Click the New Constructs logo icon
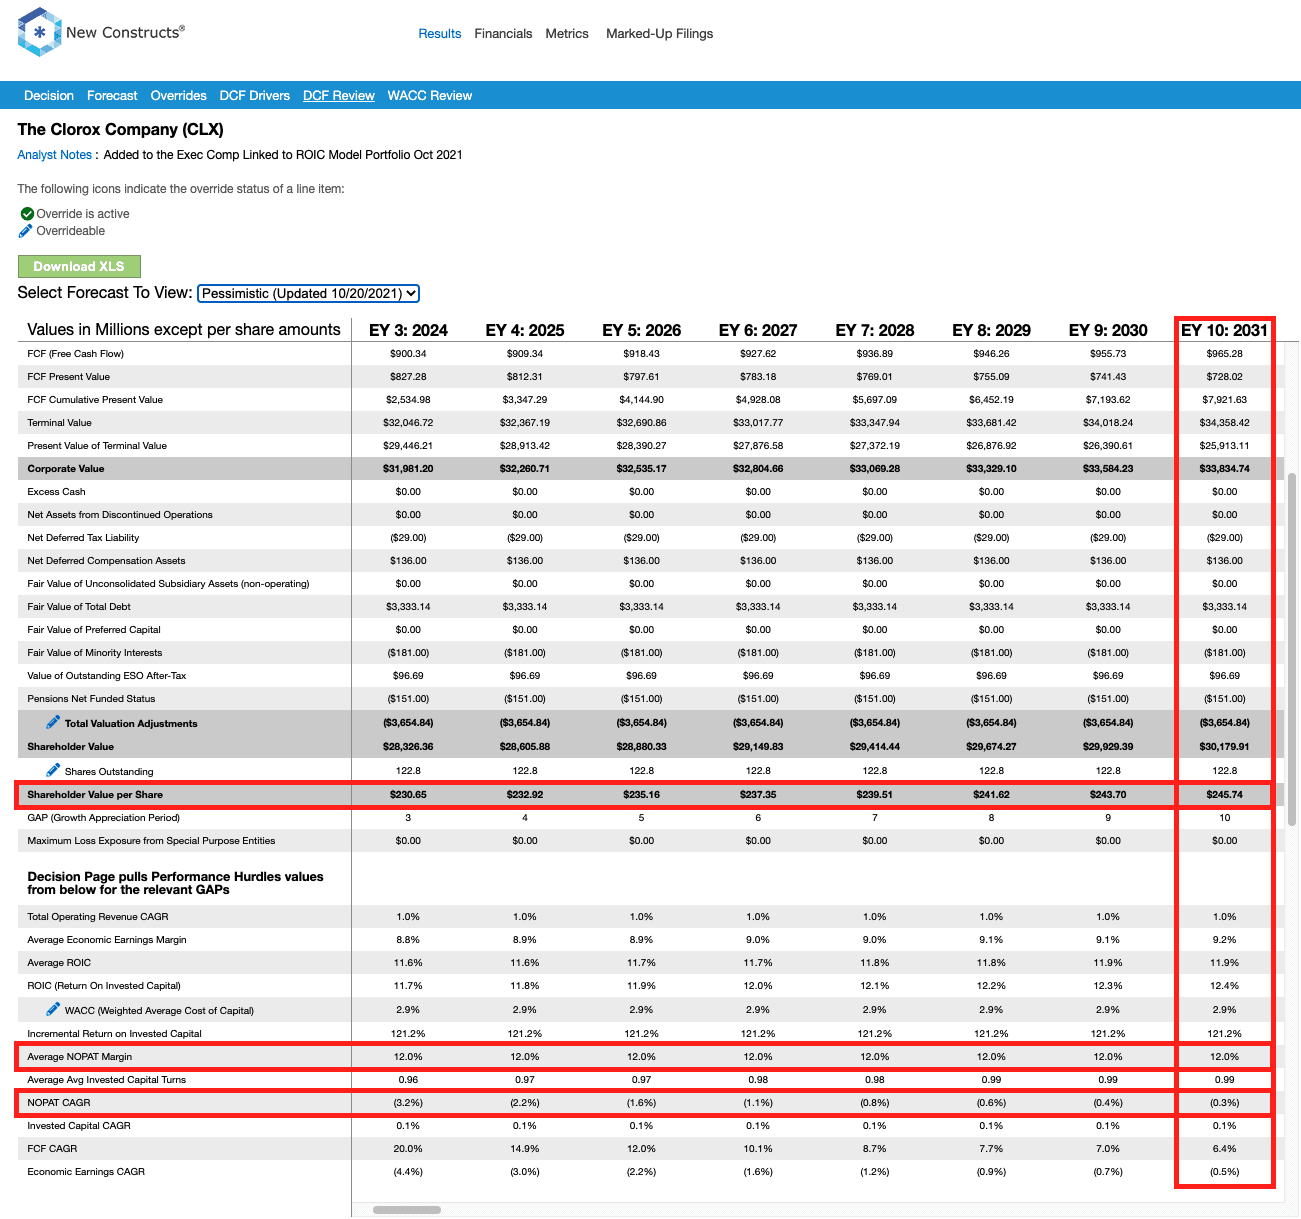1301x1219 pixels. pyautogui.click(x=39, y=32)
